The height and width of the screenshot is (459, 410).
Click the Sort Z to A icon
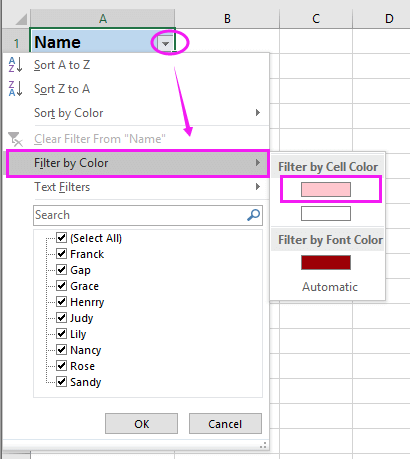(15, 89)
